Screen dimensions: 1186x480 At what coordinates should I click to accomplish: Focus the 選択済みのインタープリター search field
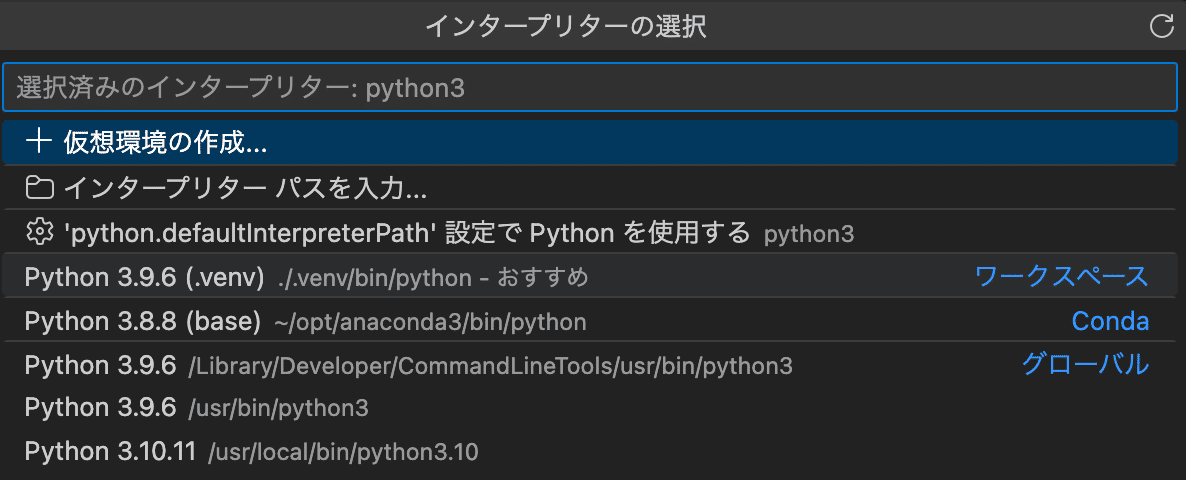coord(590,88)
